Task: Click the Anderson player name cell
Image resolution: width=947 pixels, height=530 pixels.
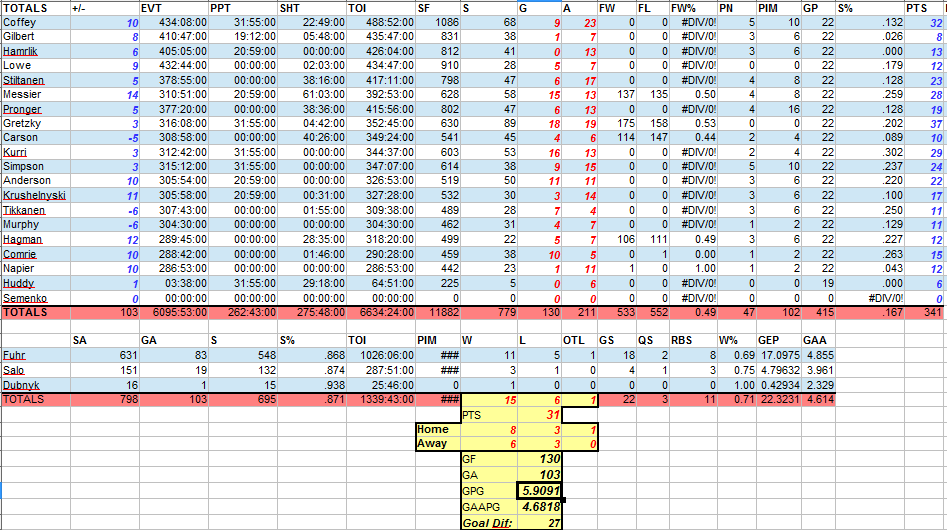Action: (36, 180)
